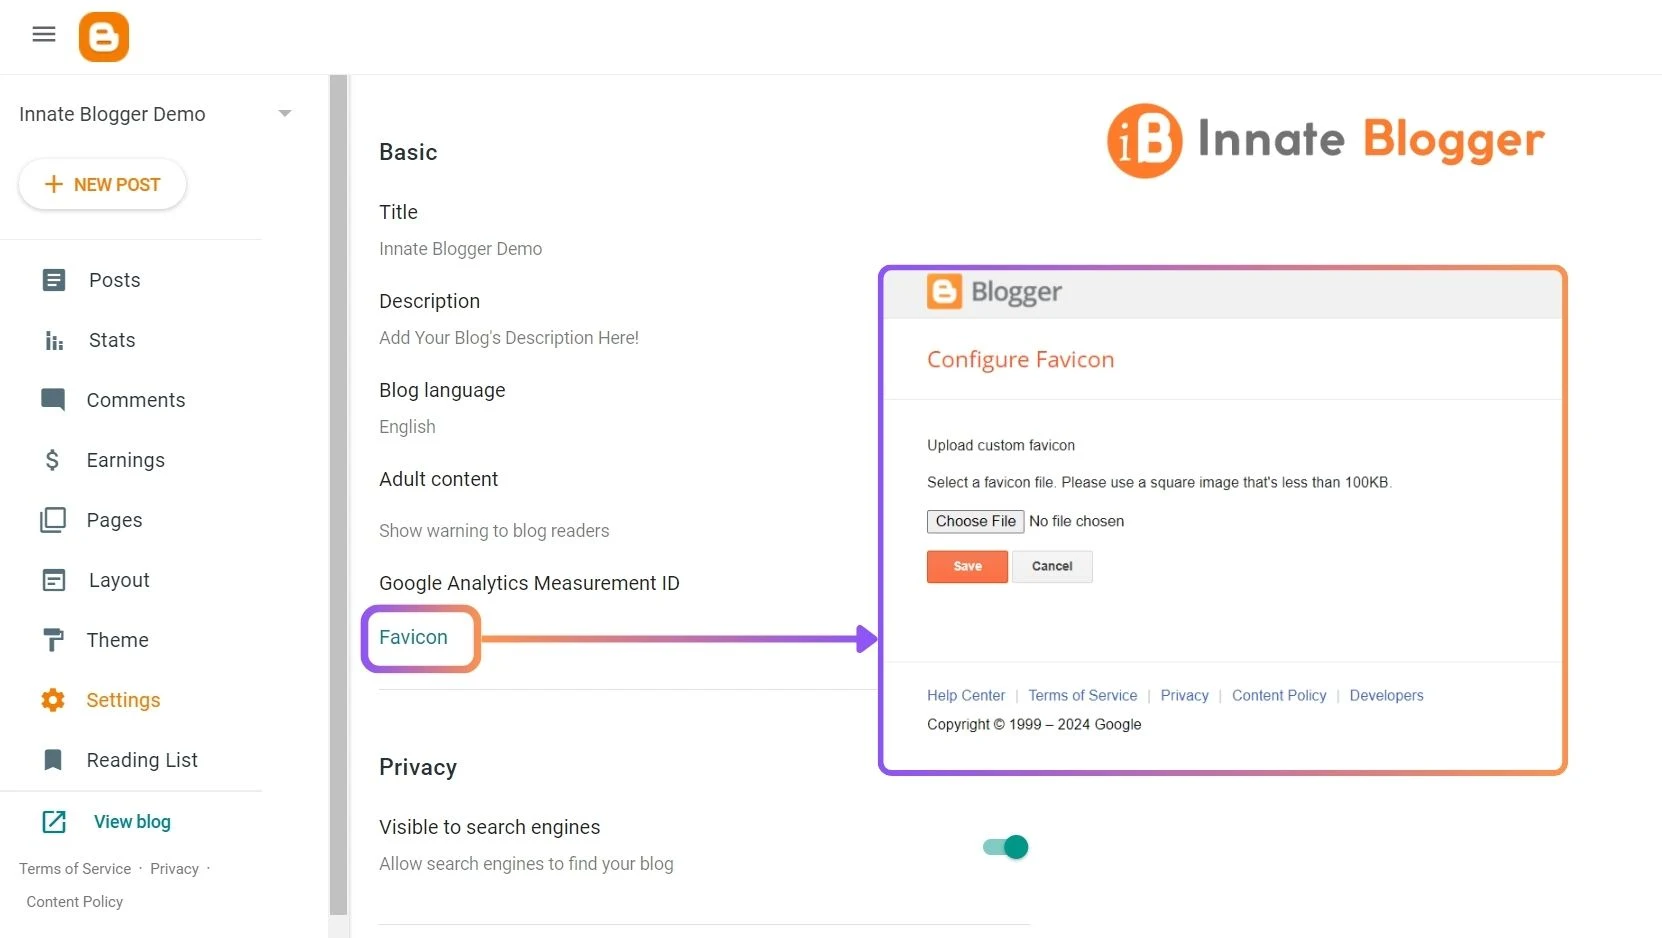Open the Theme section
Image resolution: width=1662 pixels, height=938 pixels.
[x=117, y=640]
